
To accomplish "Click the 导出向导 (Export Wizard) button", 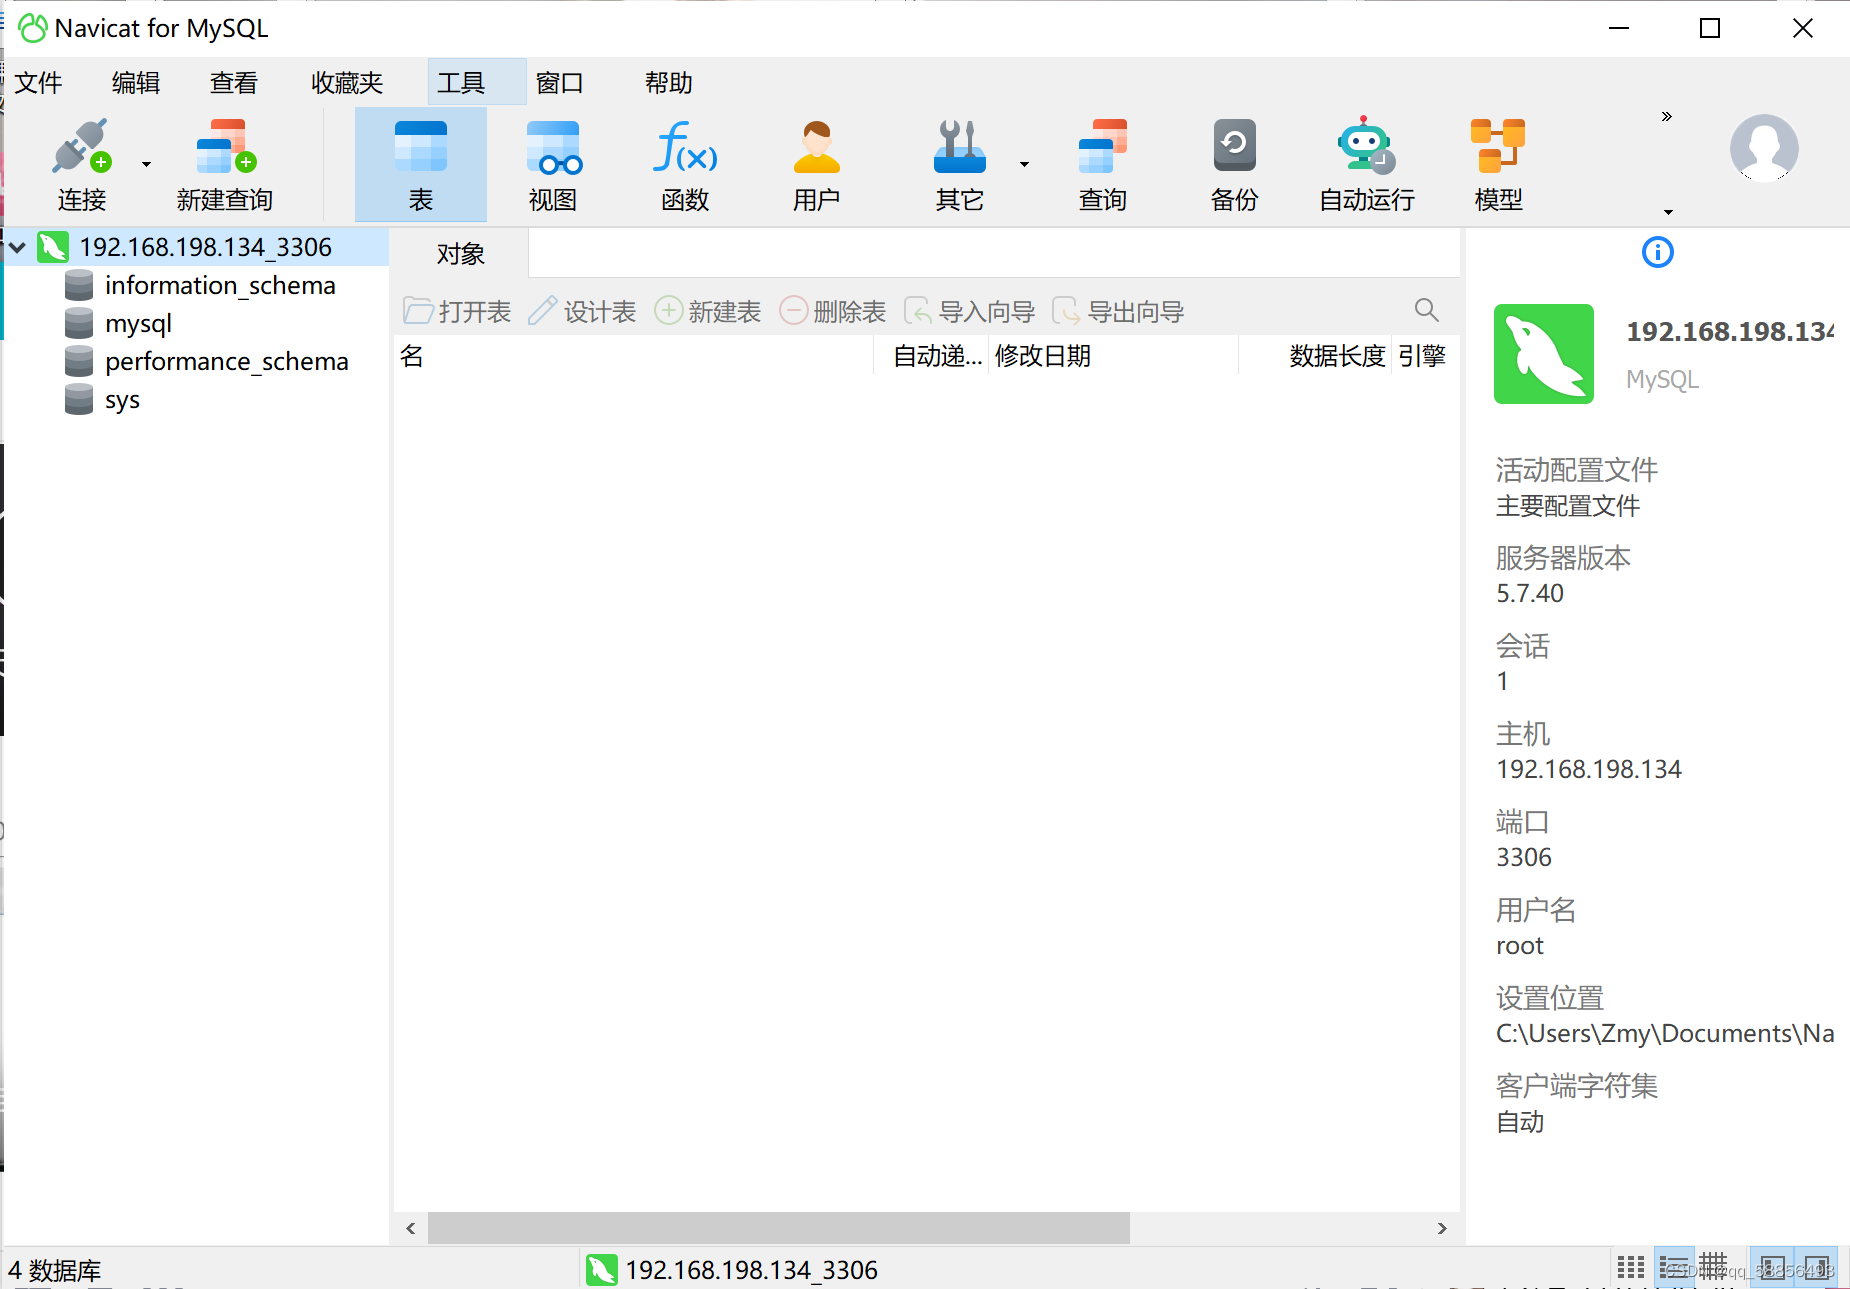I will 1118,311.
